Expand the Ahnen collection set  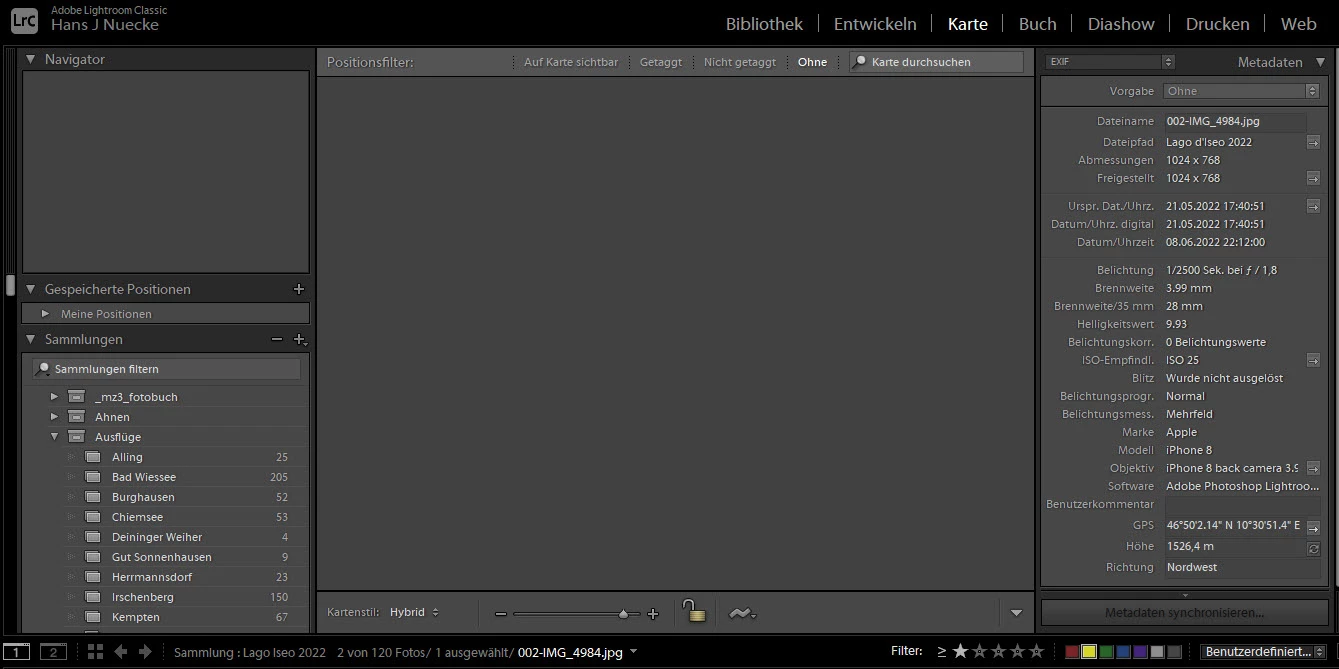[x=54, y=417]
